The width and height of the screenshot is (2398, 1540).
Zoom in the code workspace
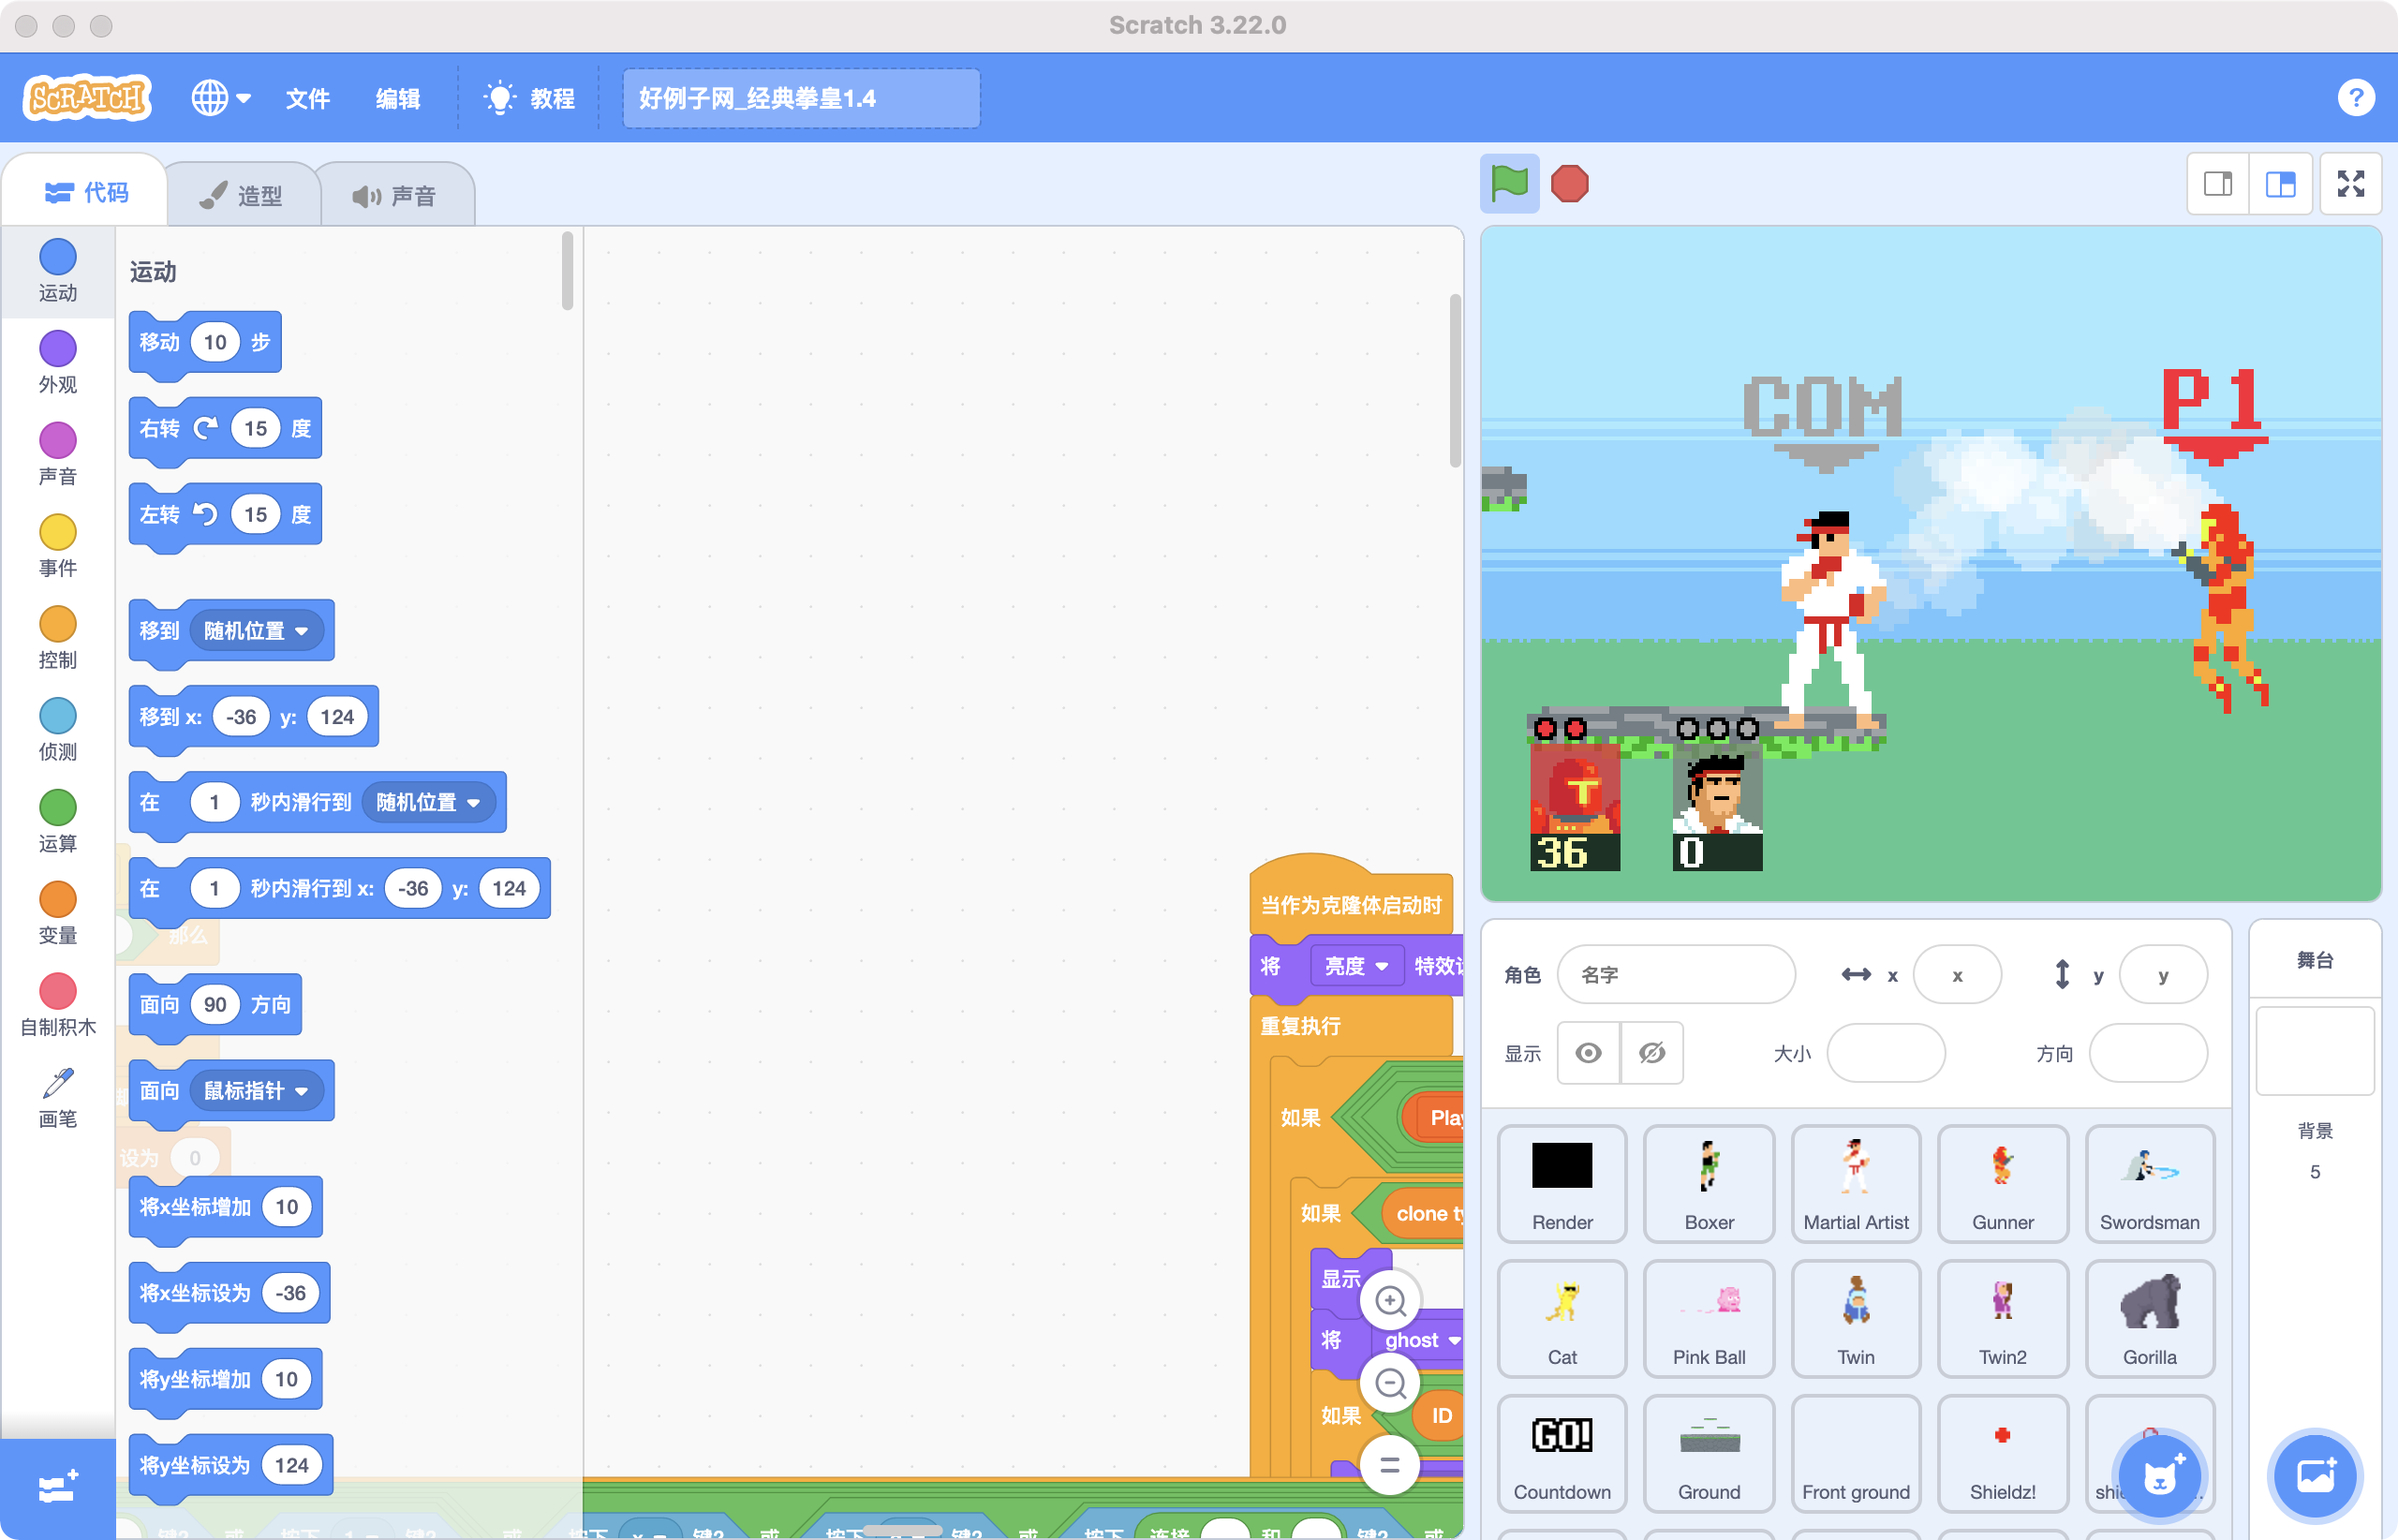coord(1390,1300)
